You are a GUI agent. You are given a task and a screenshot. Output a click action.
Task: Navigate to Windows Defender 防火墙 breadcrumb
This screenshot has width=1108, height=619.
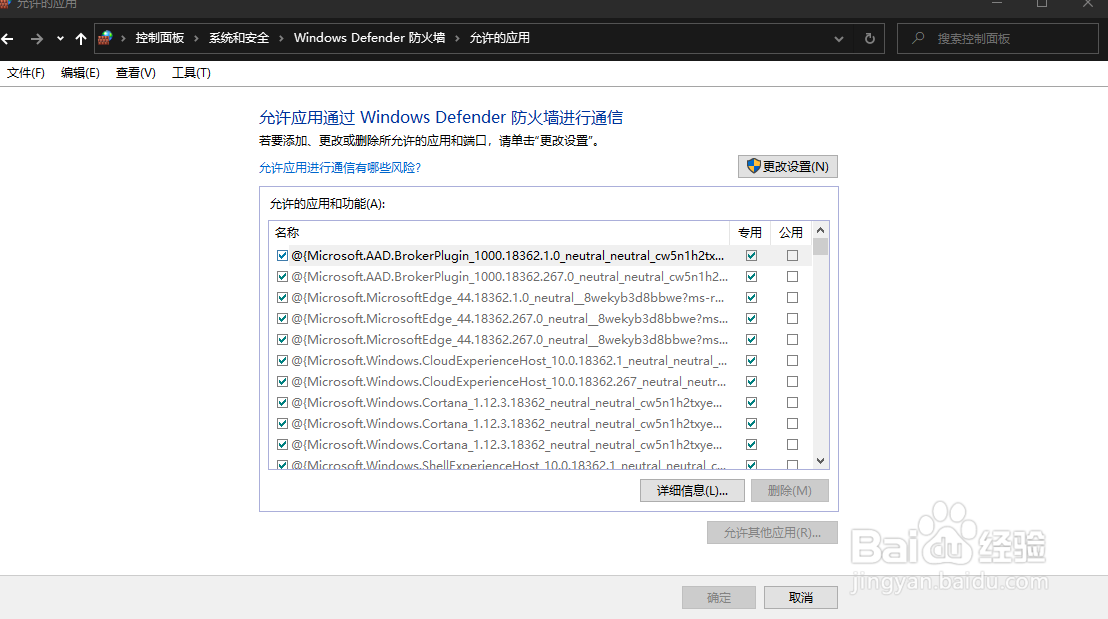pyautogui.click(x=370, y=38)
